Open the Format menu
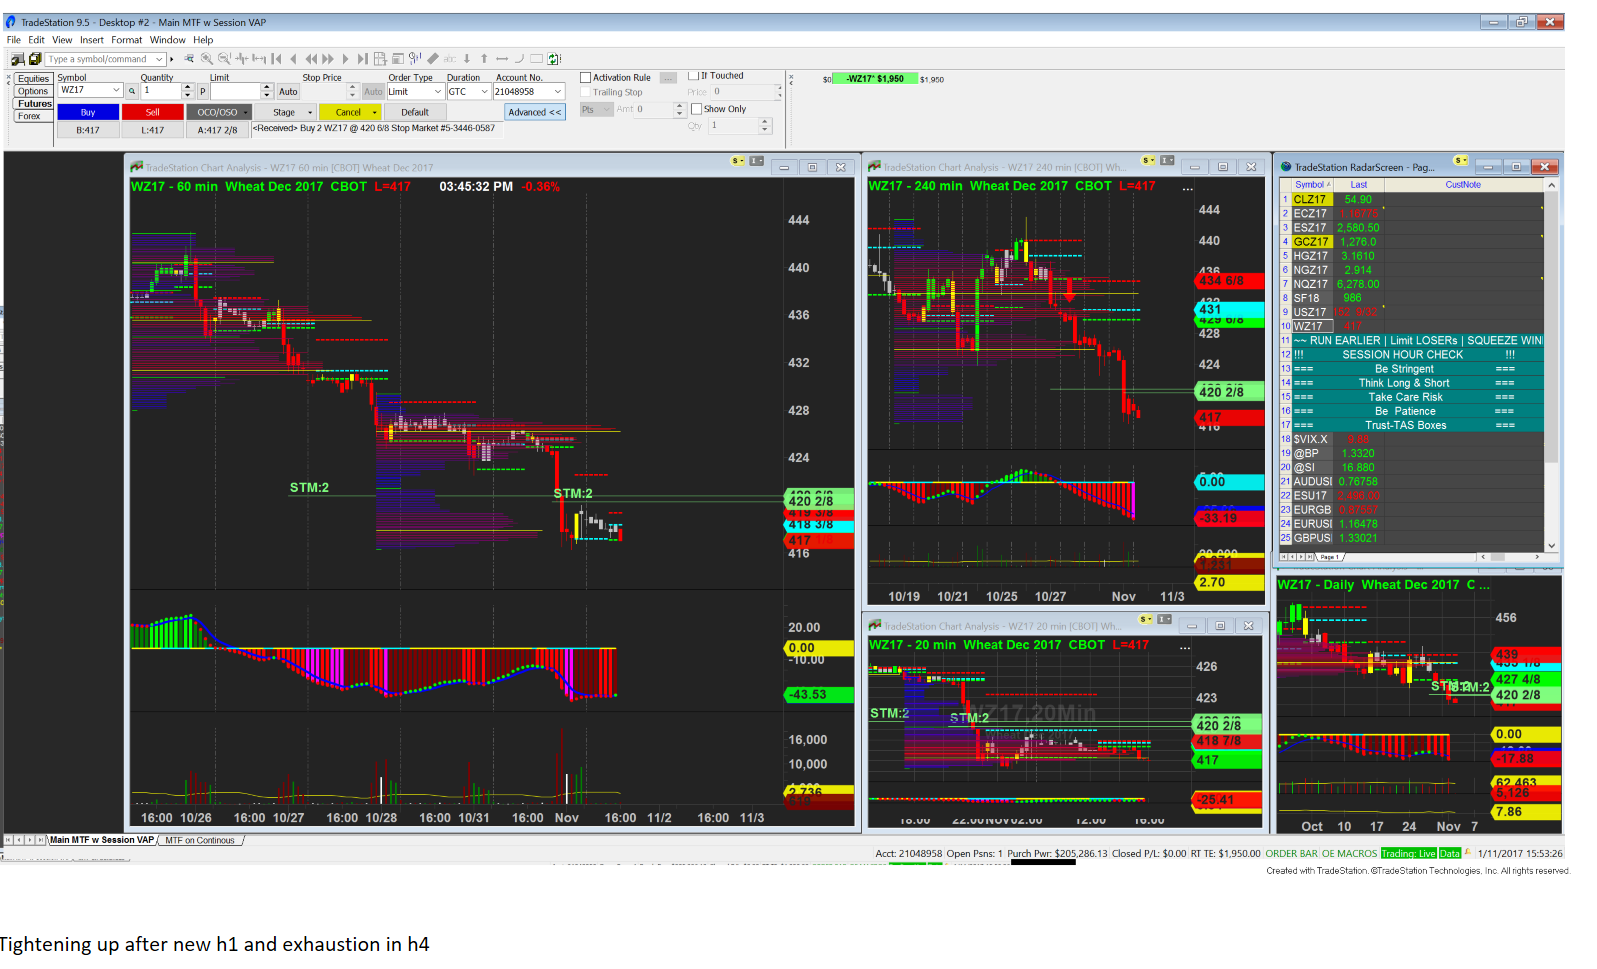 (x=127, y=40)
